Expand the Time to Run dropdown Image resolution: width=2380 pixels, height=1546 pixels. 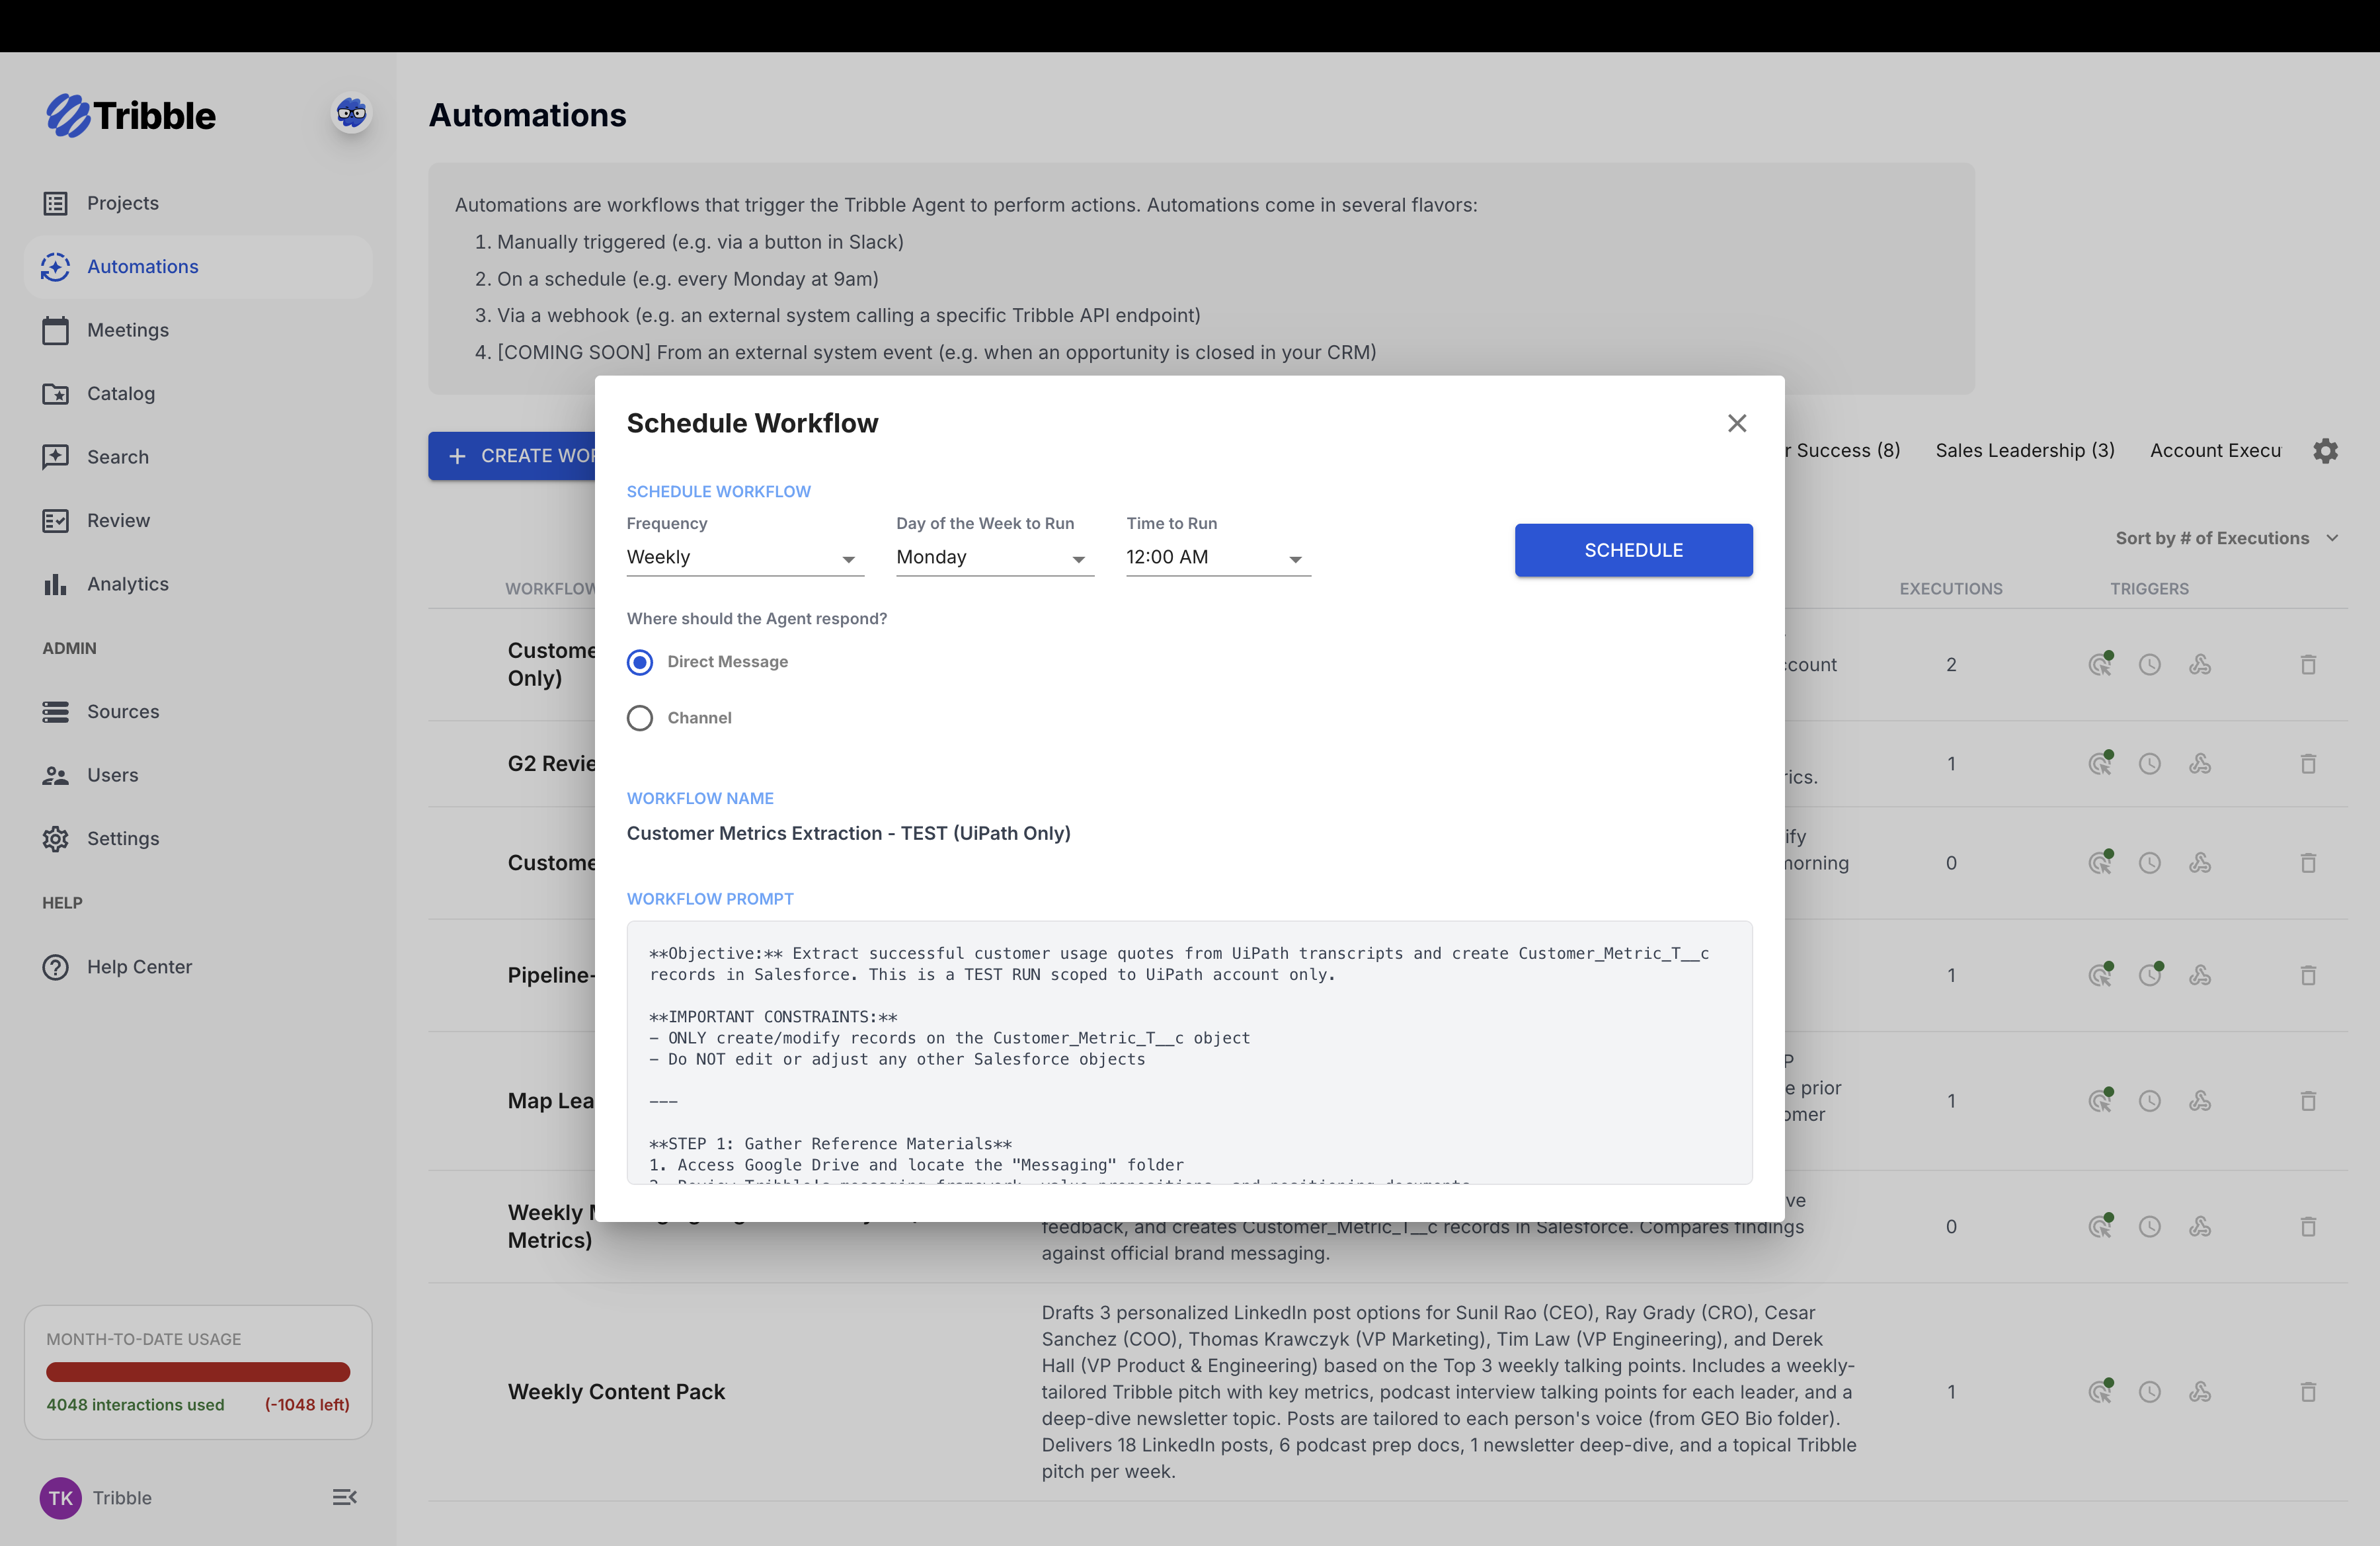point(1216,557)
